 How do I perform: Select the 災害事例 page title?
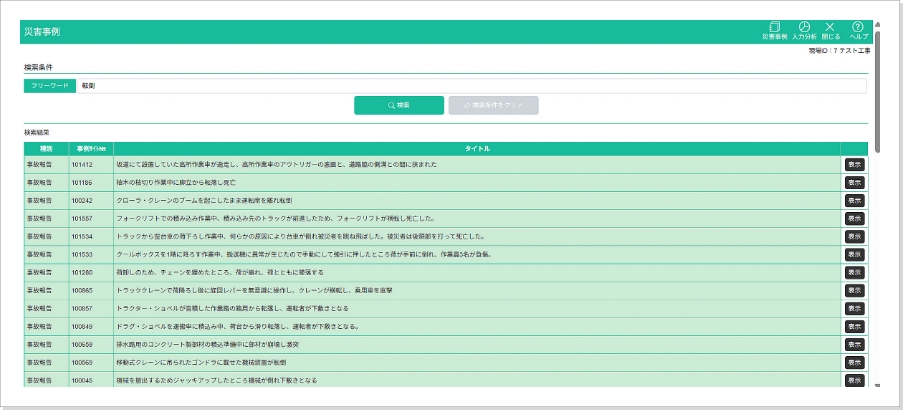click(42, 32)
